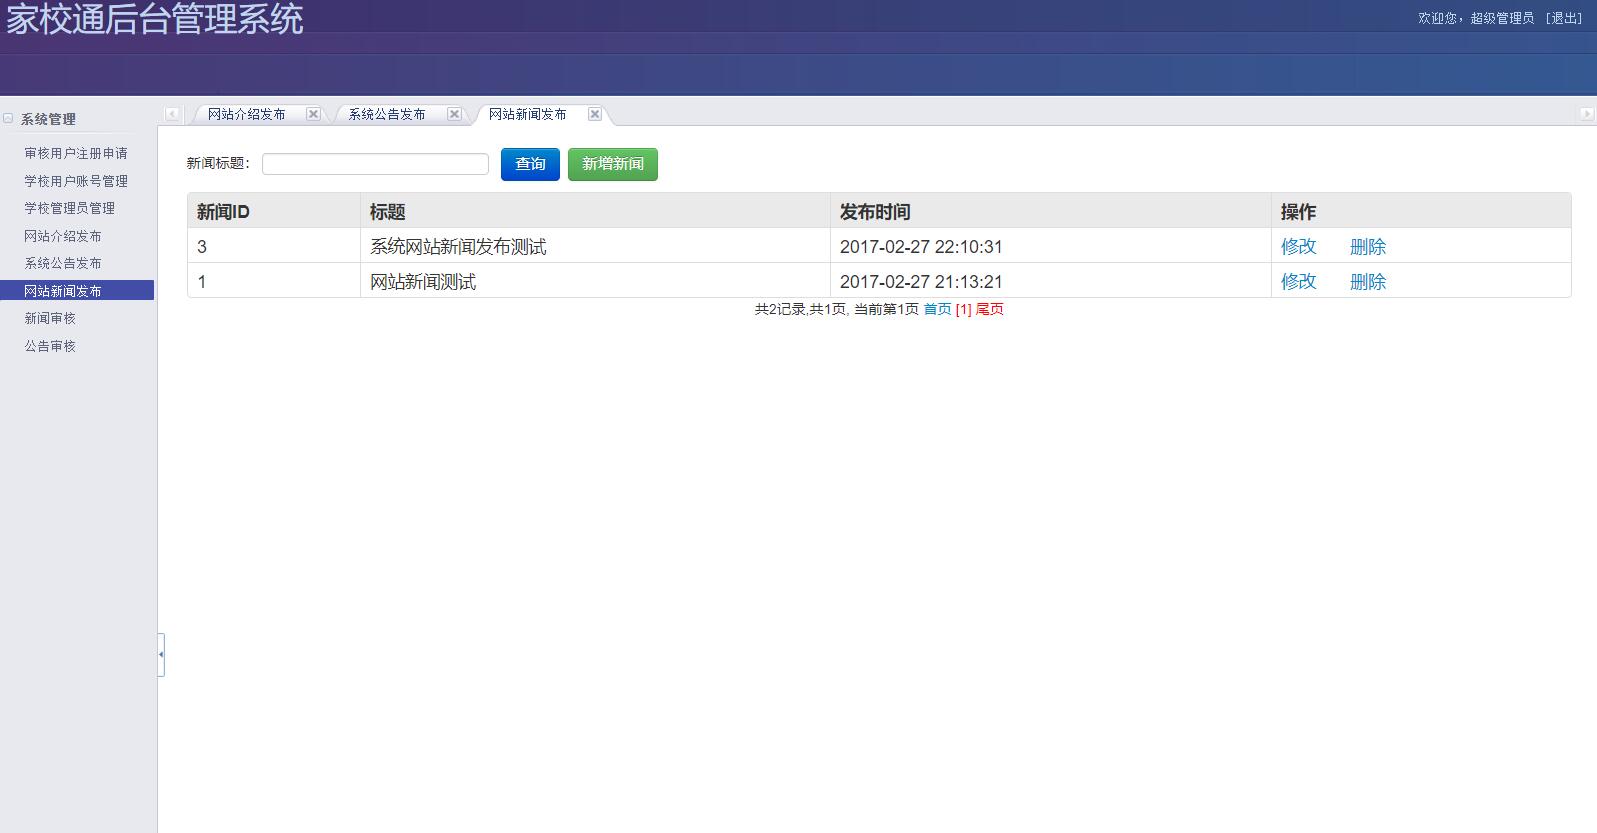Open 新闻审核 in the sidebar
Image resolution: width=1597 pixels, height=833 pixels.
click(x=50, y=318)
